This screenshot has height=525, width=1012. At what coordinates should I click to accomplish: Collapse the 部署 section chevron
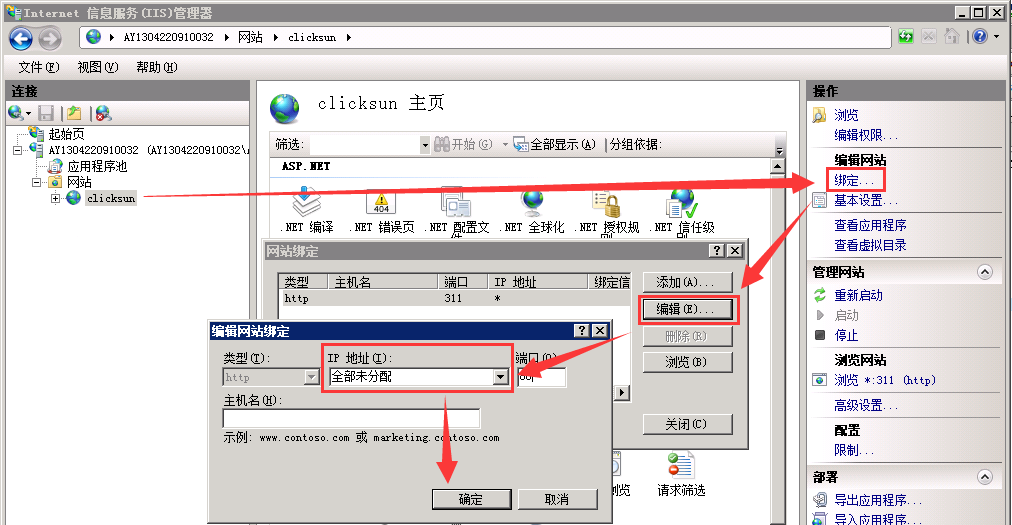pos(984,477)
